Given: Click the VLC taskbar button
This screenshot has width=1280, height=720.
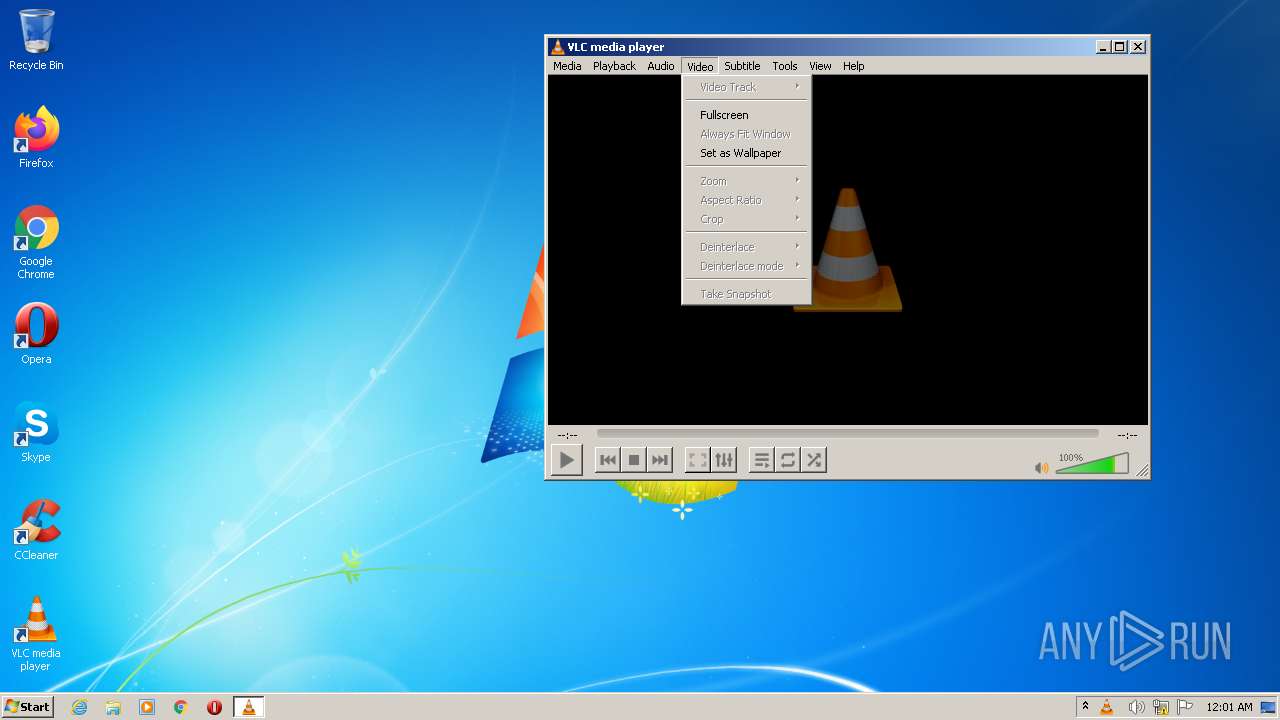Looking at the screenshot, I should tap(248, 707).
